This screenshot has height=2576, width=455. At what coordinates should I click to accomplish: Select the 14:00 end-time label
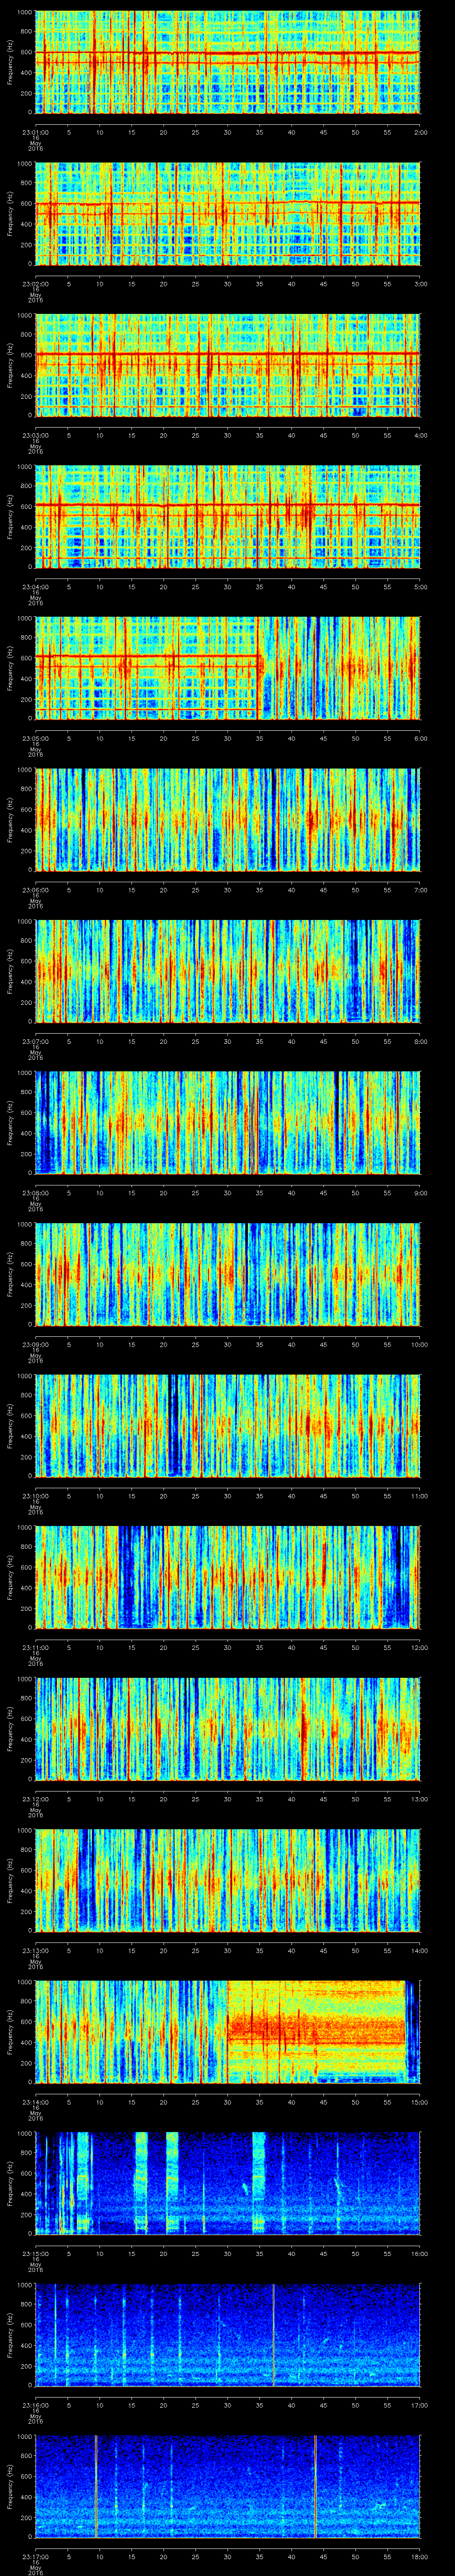420,1950
